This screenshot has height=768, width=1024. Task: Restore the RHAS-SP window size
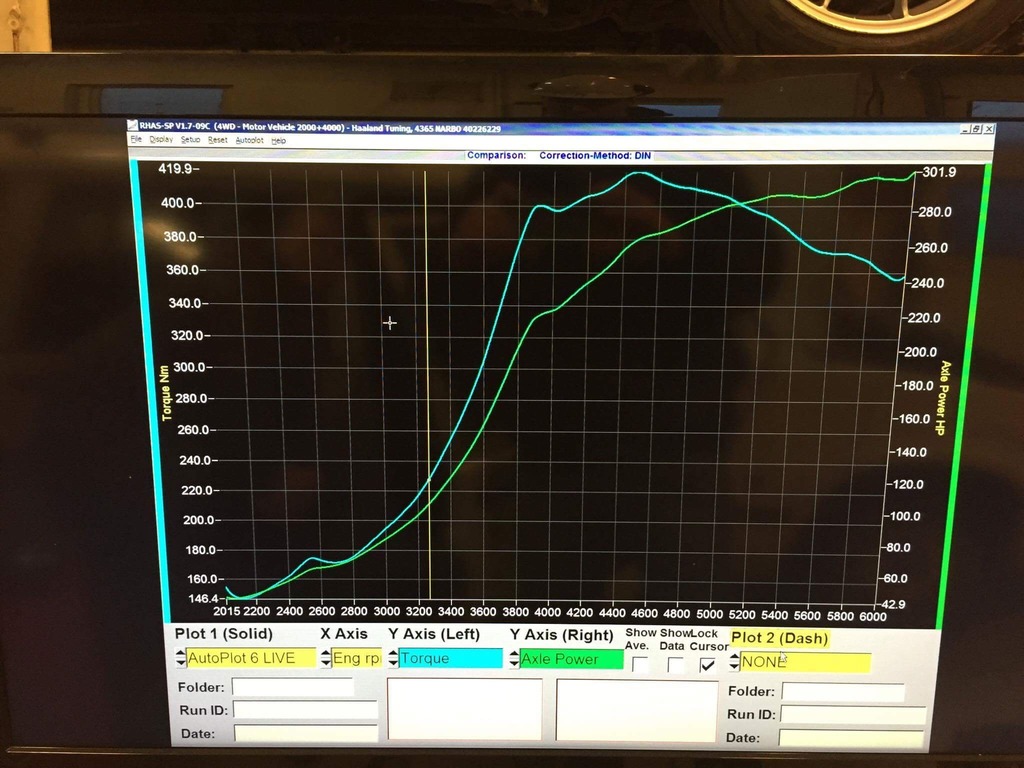point(976,129)
